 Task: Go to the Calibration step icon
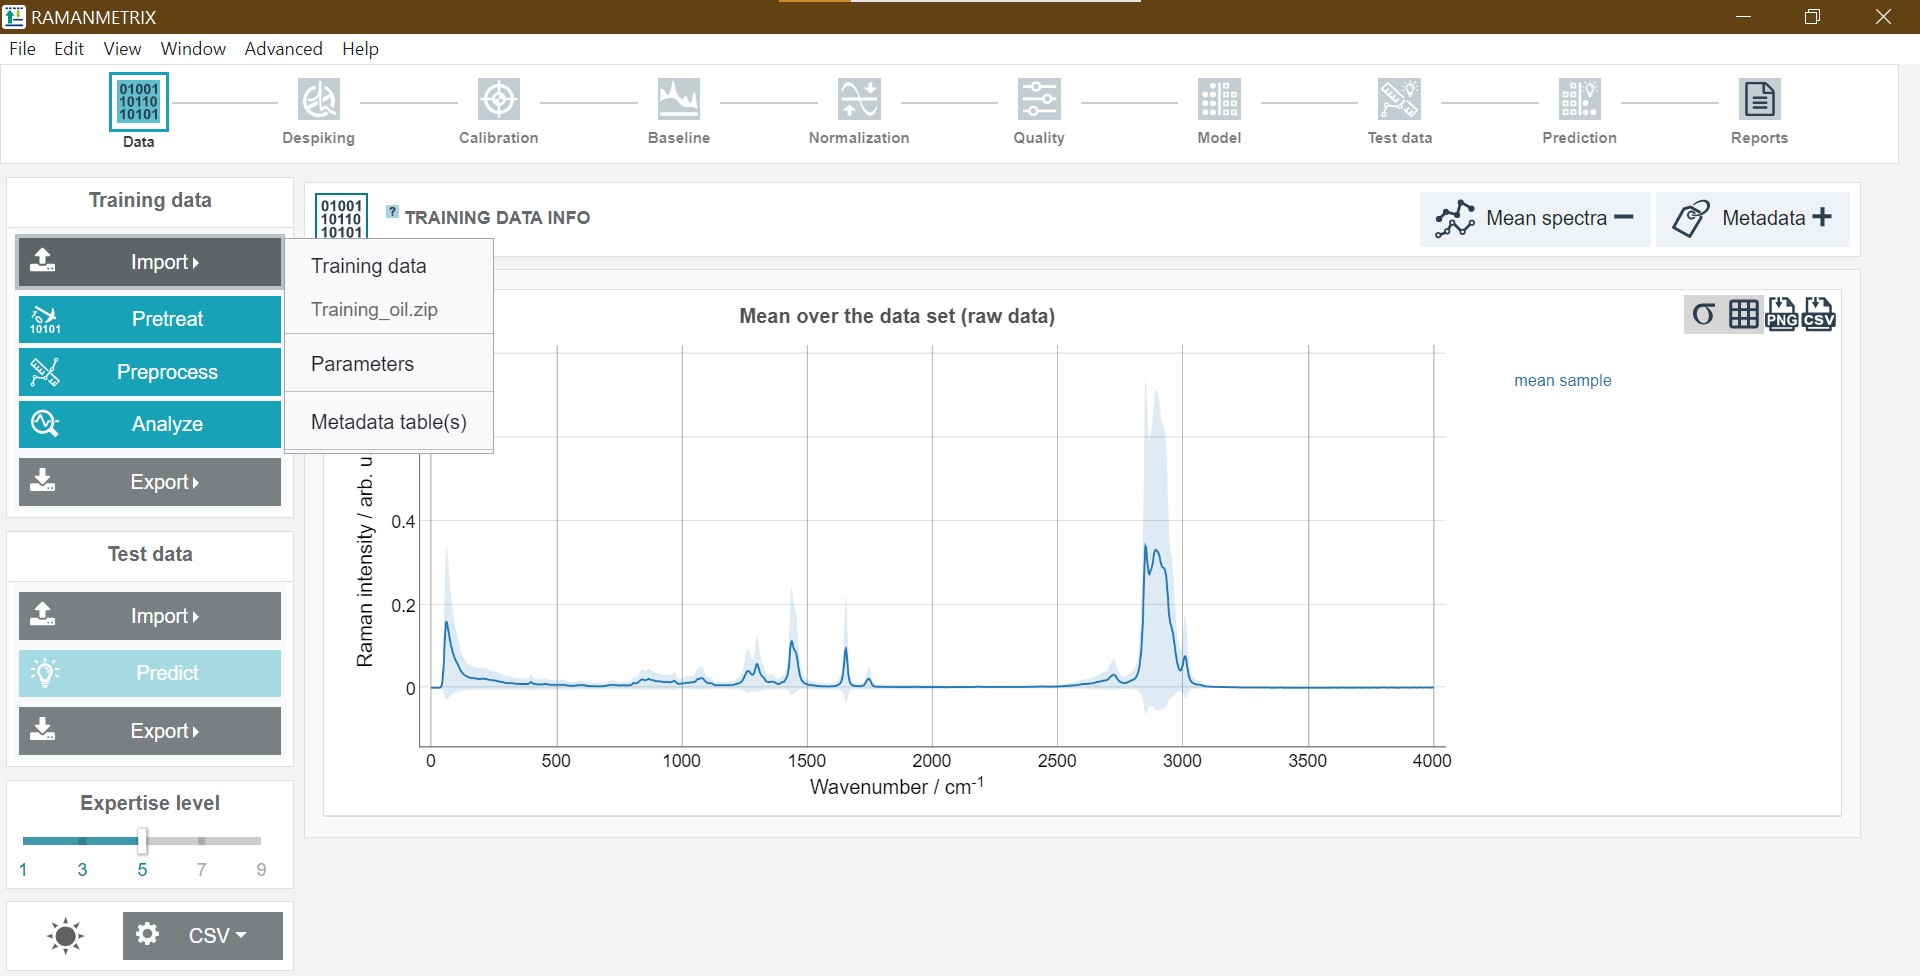point(499,100)
